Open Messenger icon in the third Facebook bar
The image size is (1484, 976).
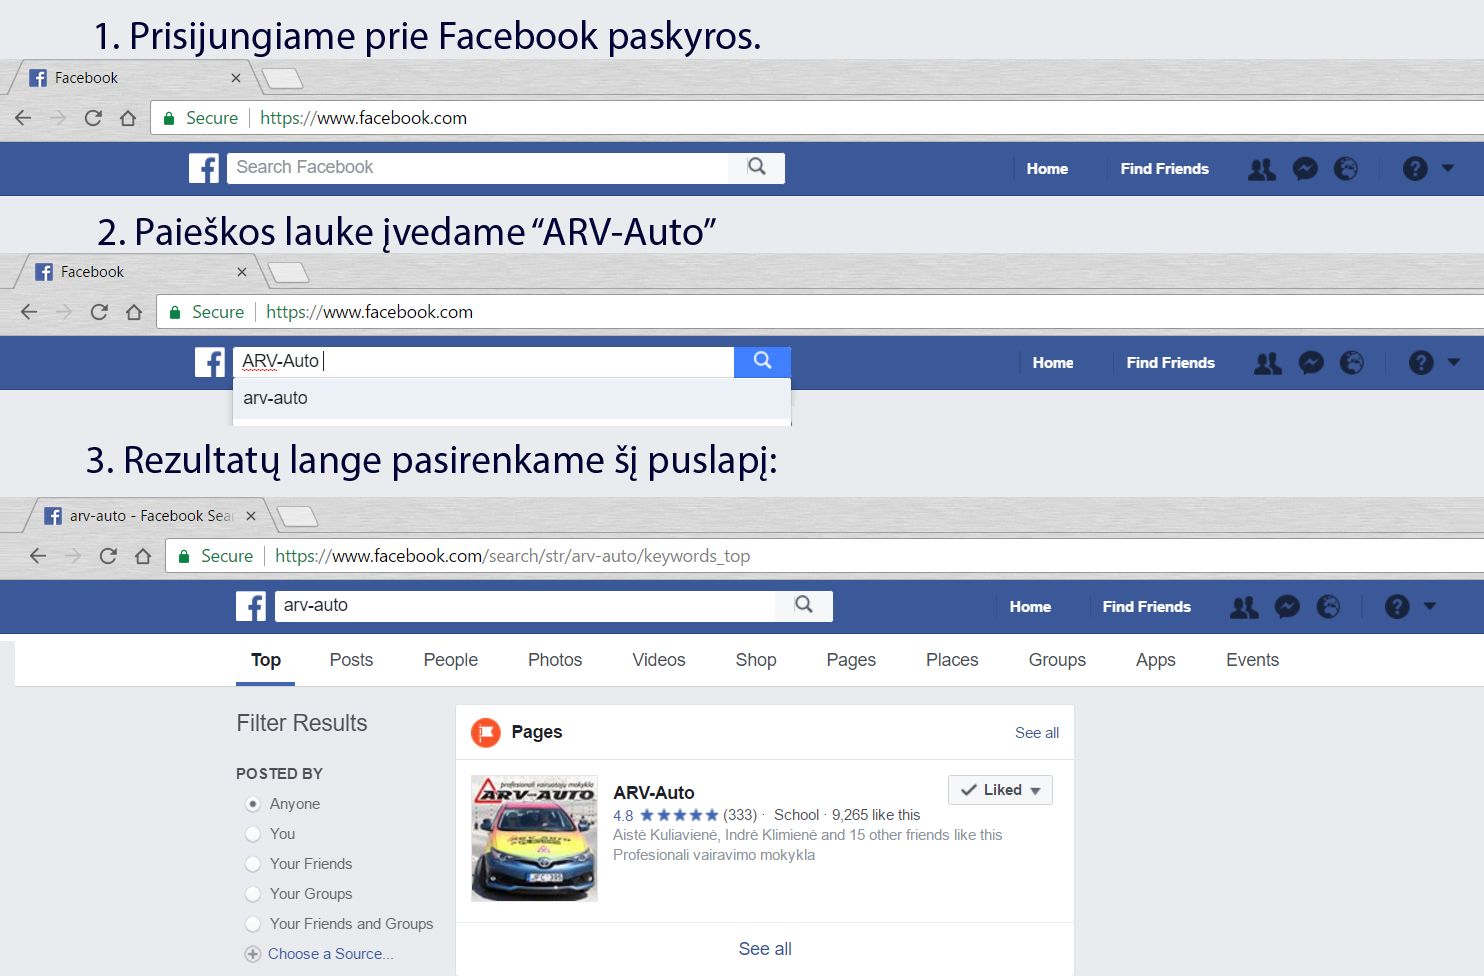[1287, 607]
